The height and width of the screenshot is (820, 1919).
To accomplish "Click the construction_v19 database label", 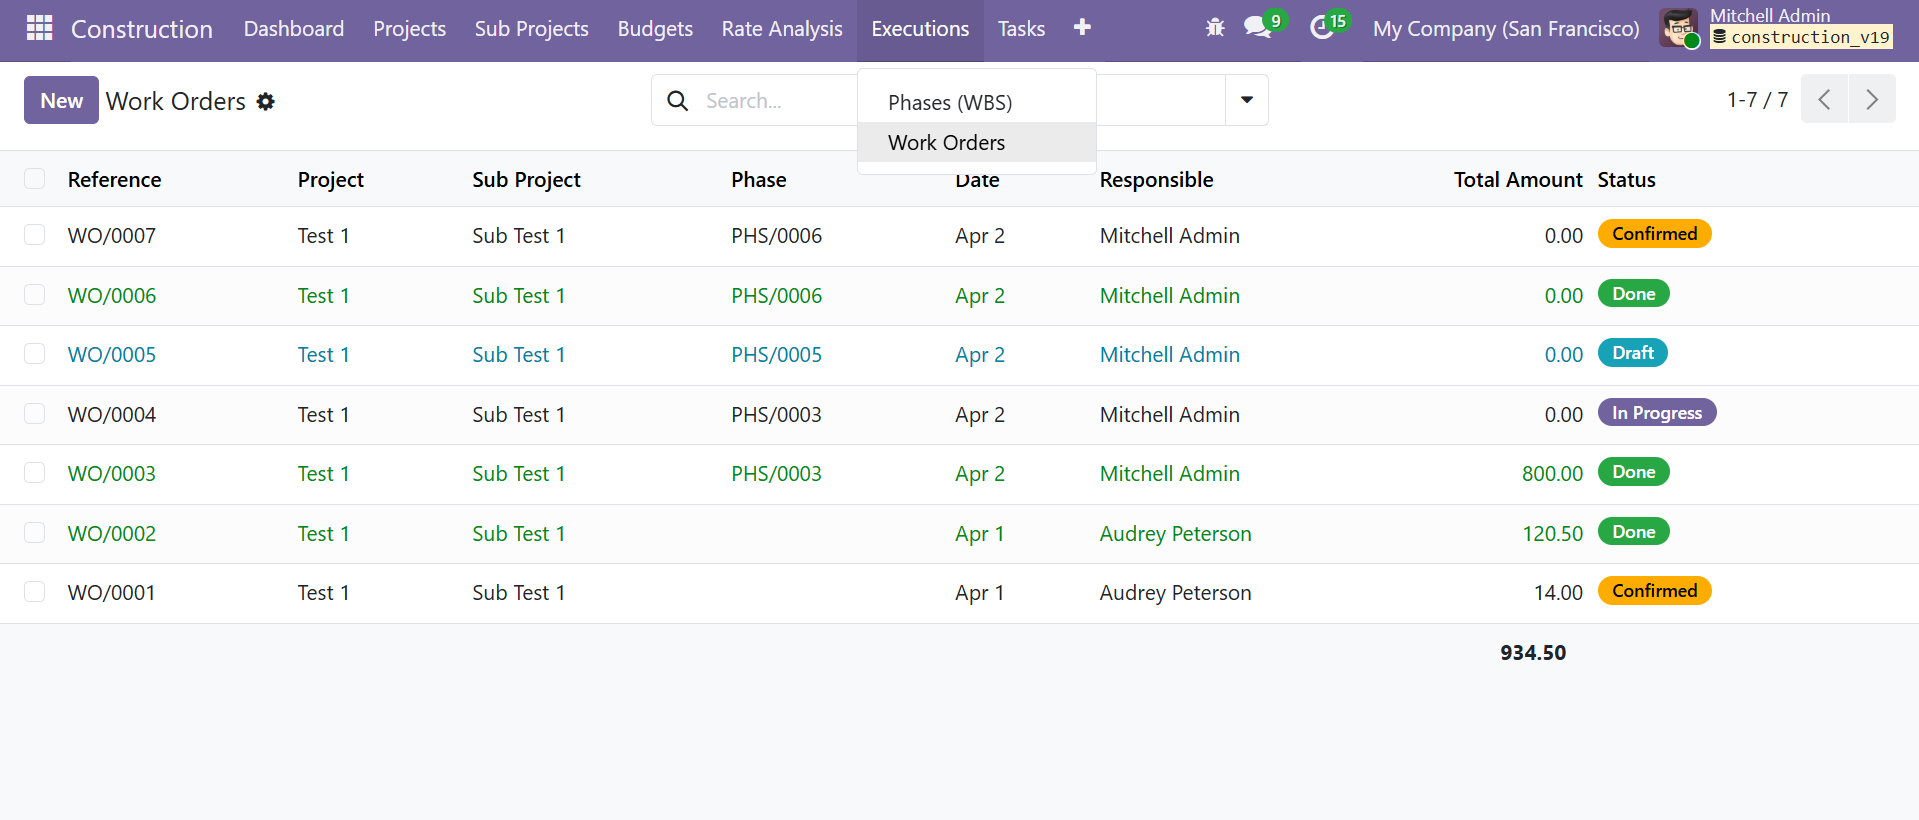I will 1801,37.
